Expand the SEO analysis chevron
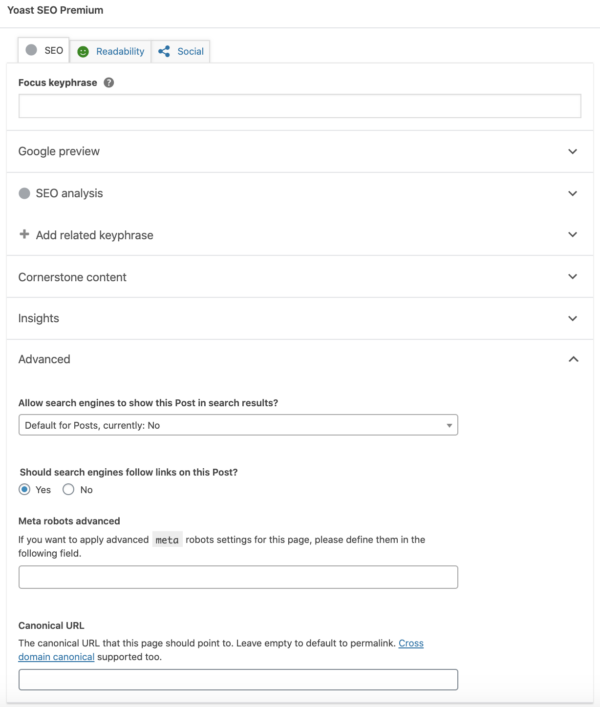The height and width of the screenshot is (707, 600). pyautogui.click(x=573, y=193)
